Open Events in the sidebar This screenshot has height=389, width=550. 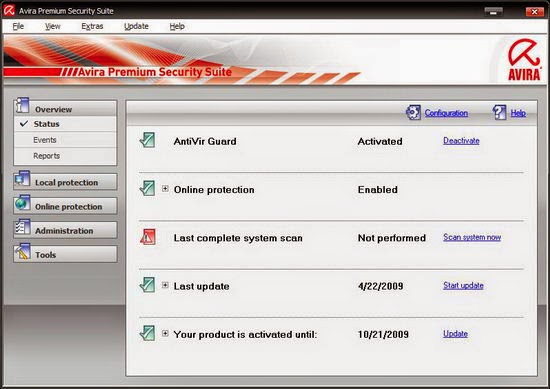[65, 140]
